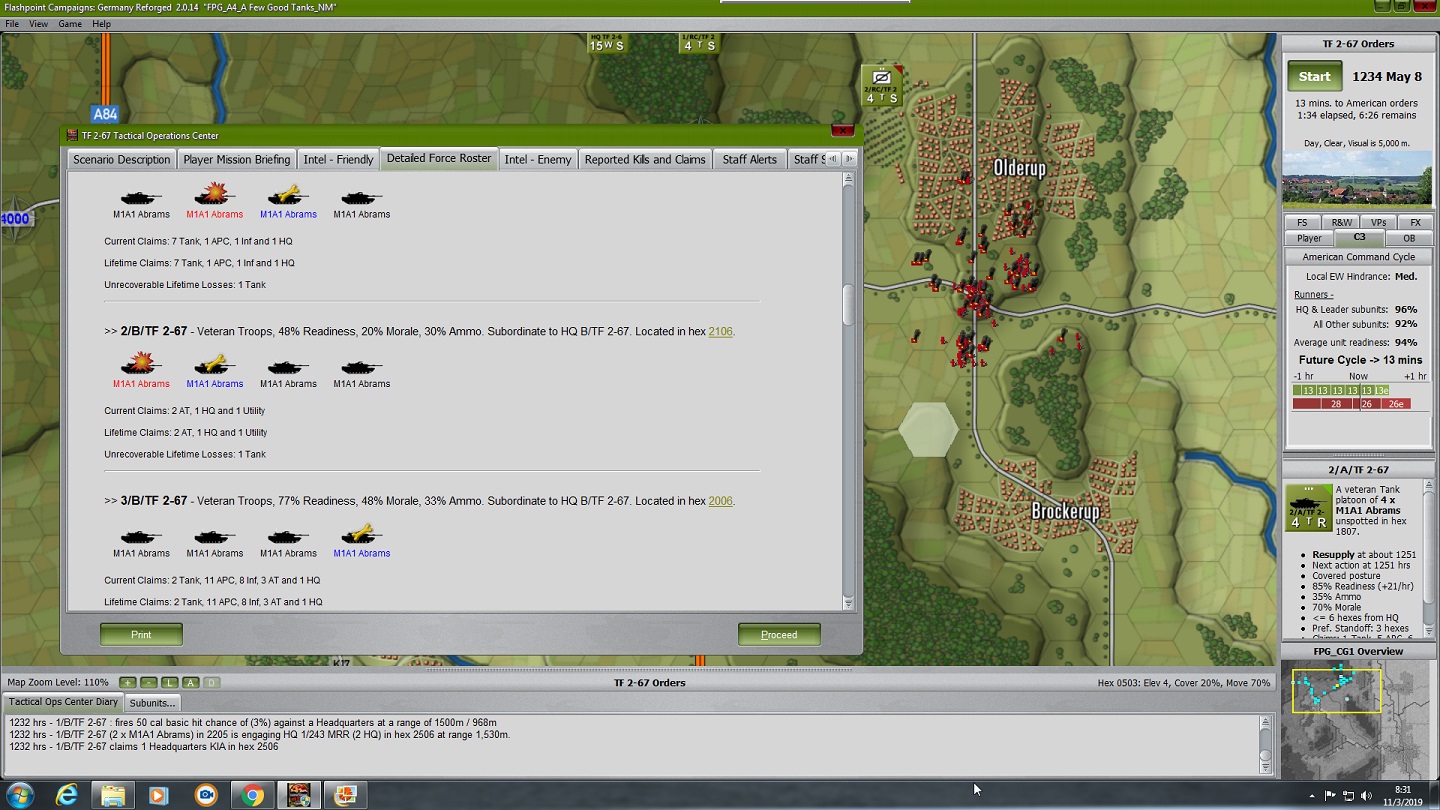Open the VPs side panel tab
1440x810 pixels.
(x=1379, y=222)
